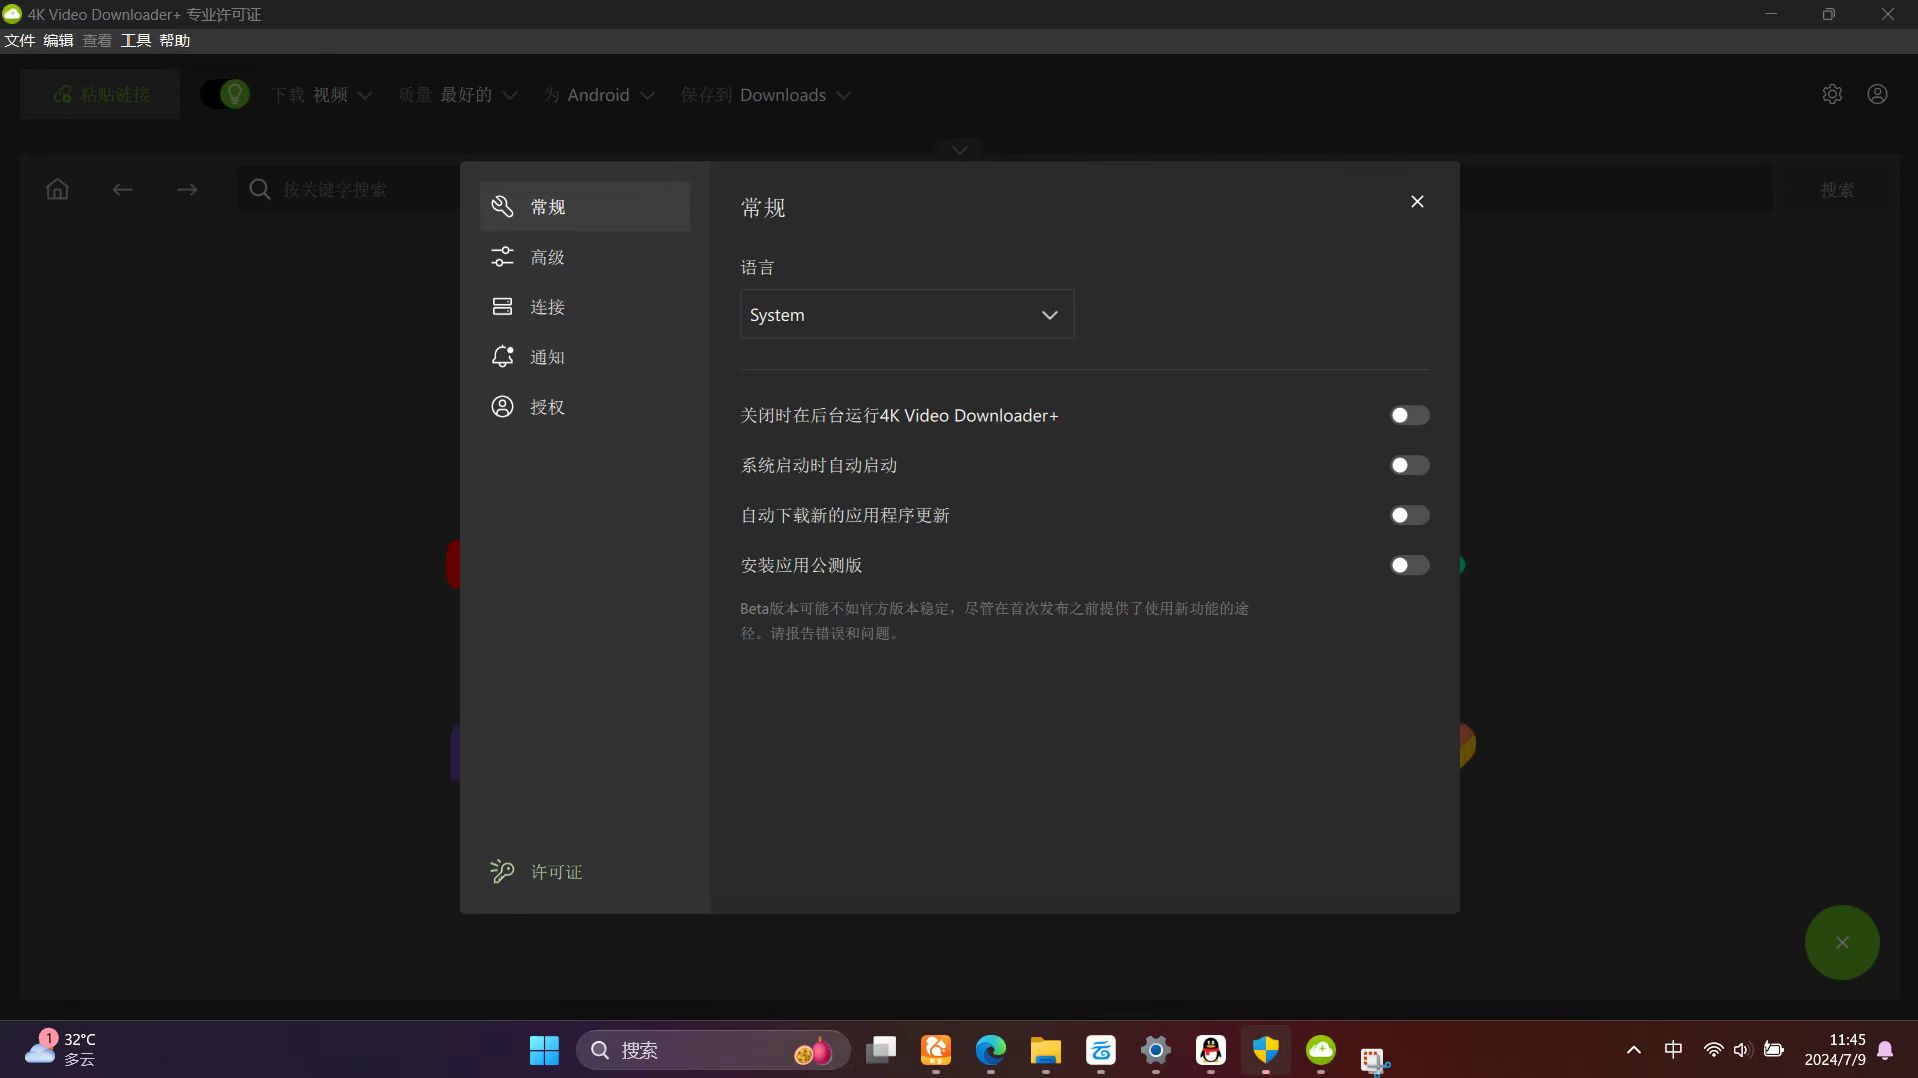Image resolution: width=1918 pixels, height=1078 pixels.
Task: Click the forward arrow navigation icon
Action: click(x=187, y=189)
